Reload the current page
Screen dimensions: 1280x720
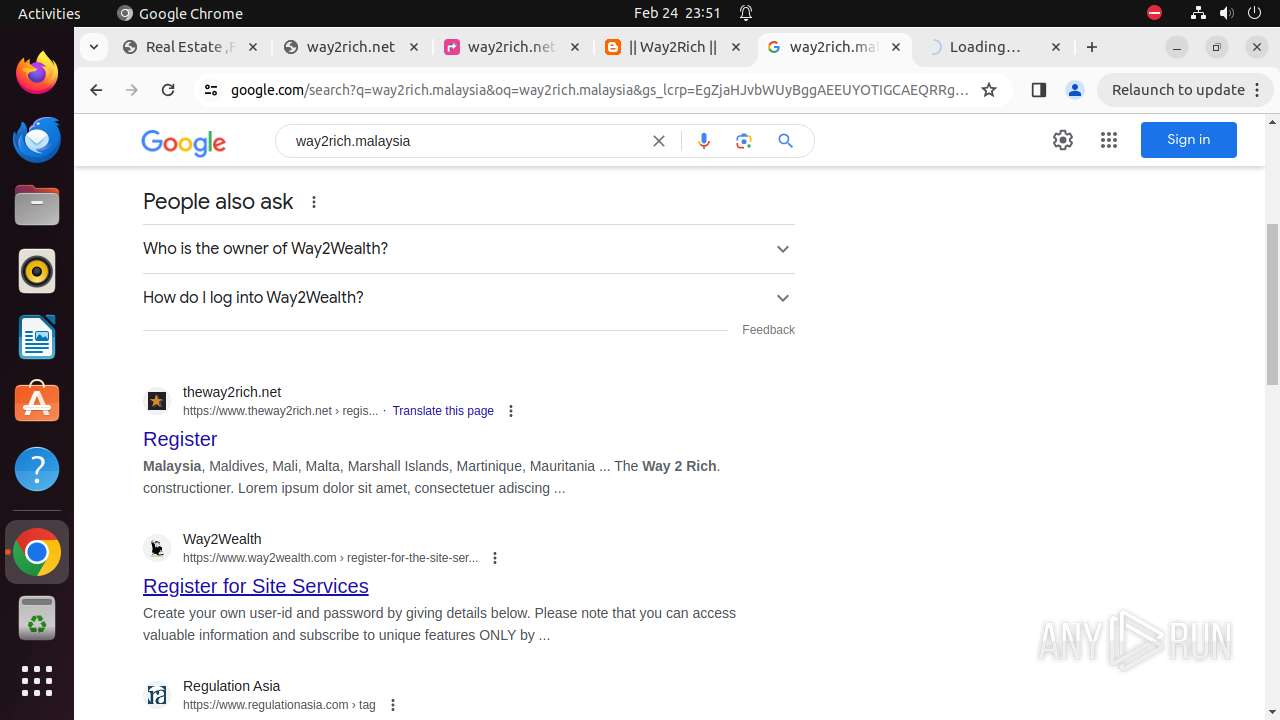(168, 90)
